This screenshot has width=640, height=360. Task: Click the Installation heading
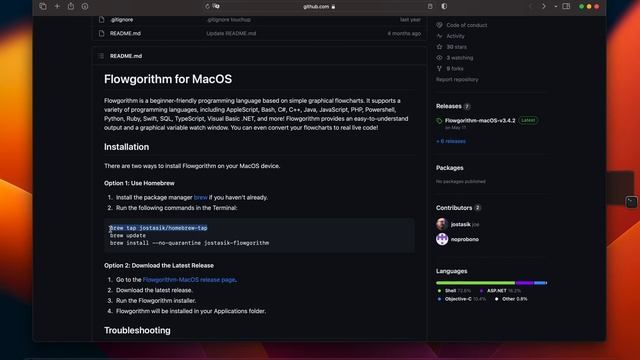(127, 147)
